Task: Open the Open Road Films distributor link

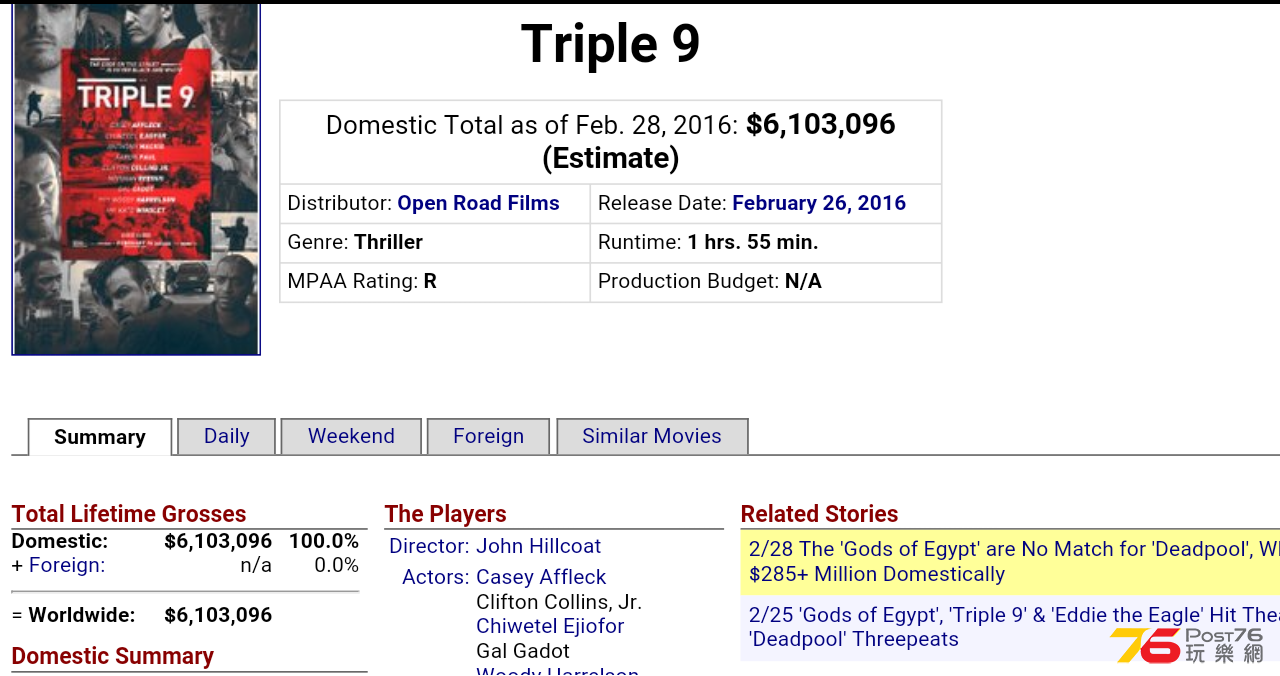Action: 478,203
